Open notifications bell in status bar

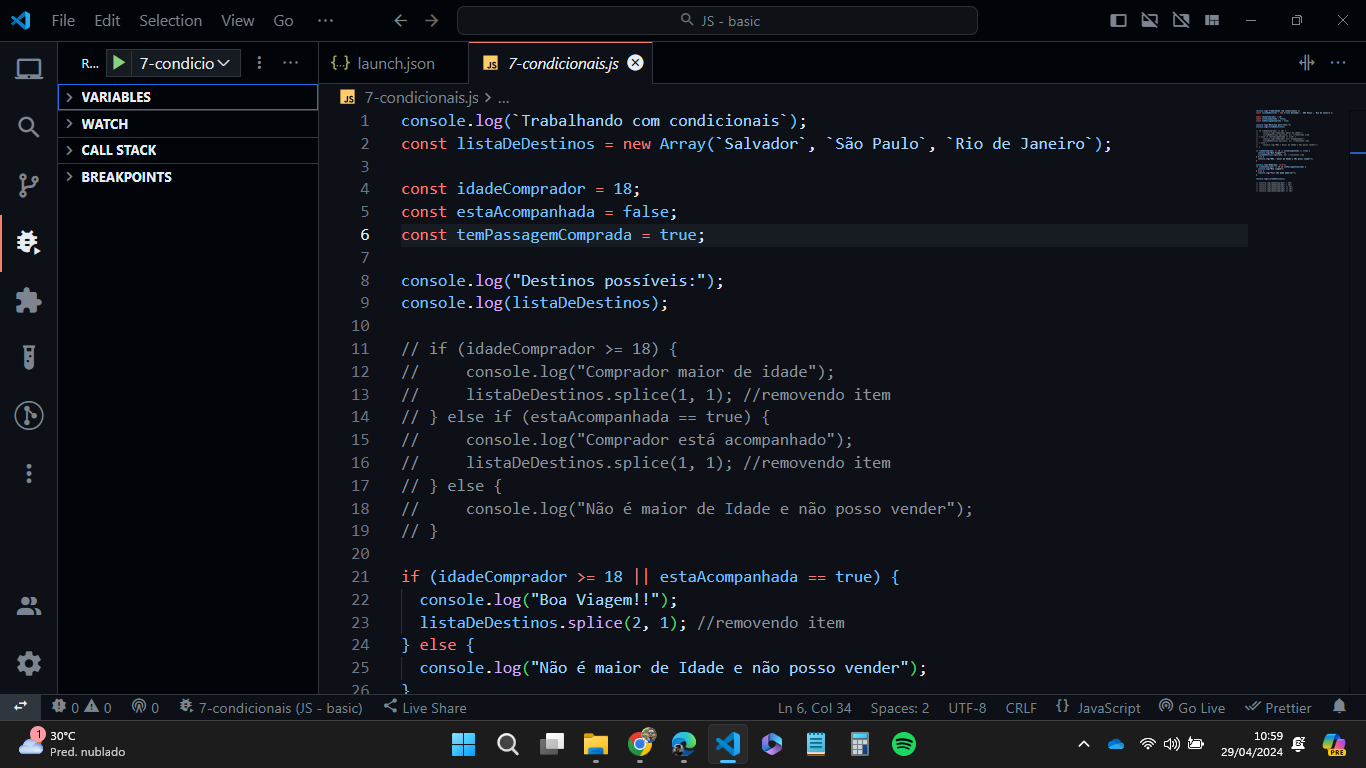point(1339,707)
